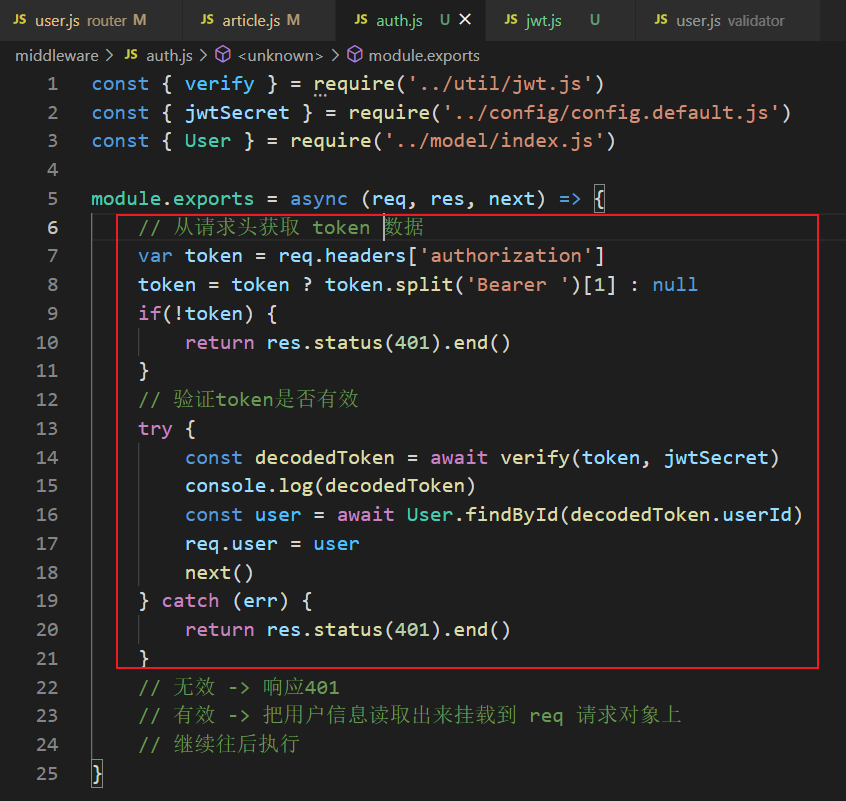Image resolution: width=846 pixels, height=801 pixels.
Task: Click line number 13 in gutter
Action: (x=47, y=429)
